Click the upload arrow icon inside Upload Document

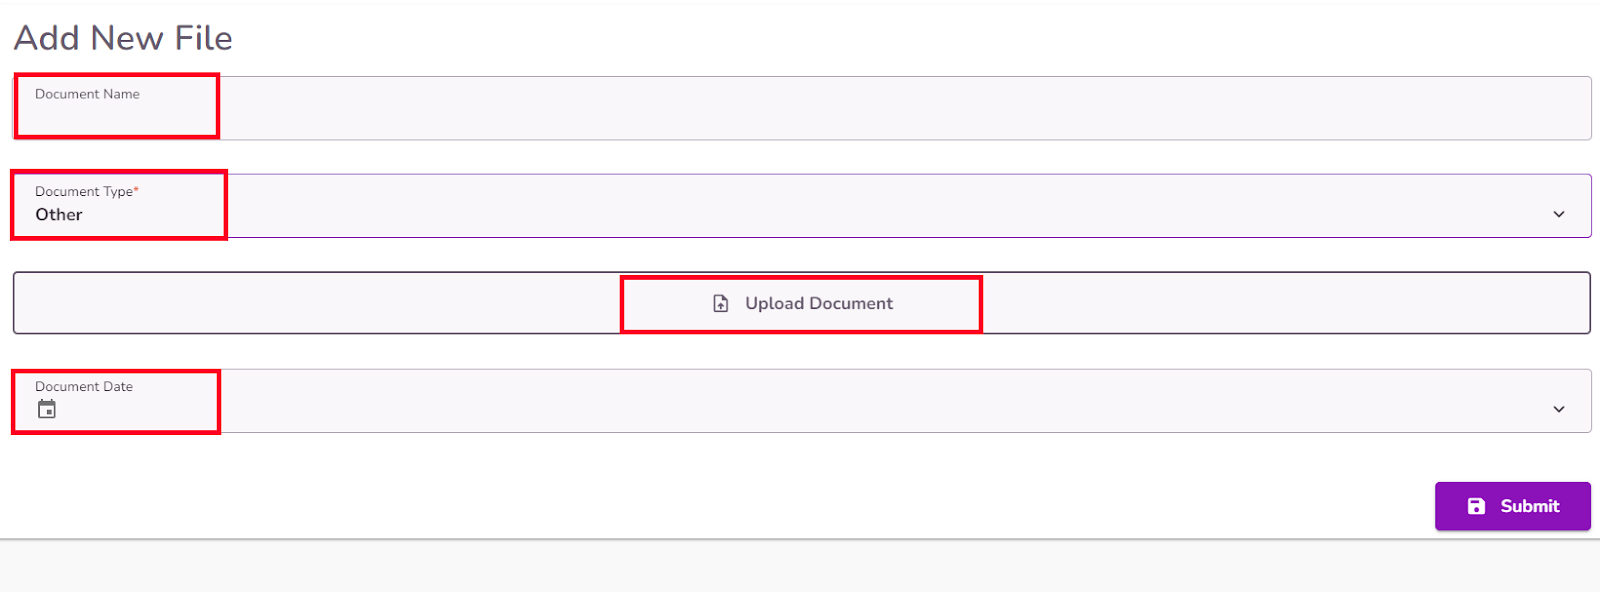[x=719, y=302]
